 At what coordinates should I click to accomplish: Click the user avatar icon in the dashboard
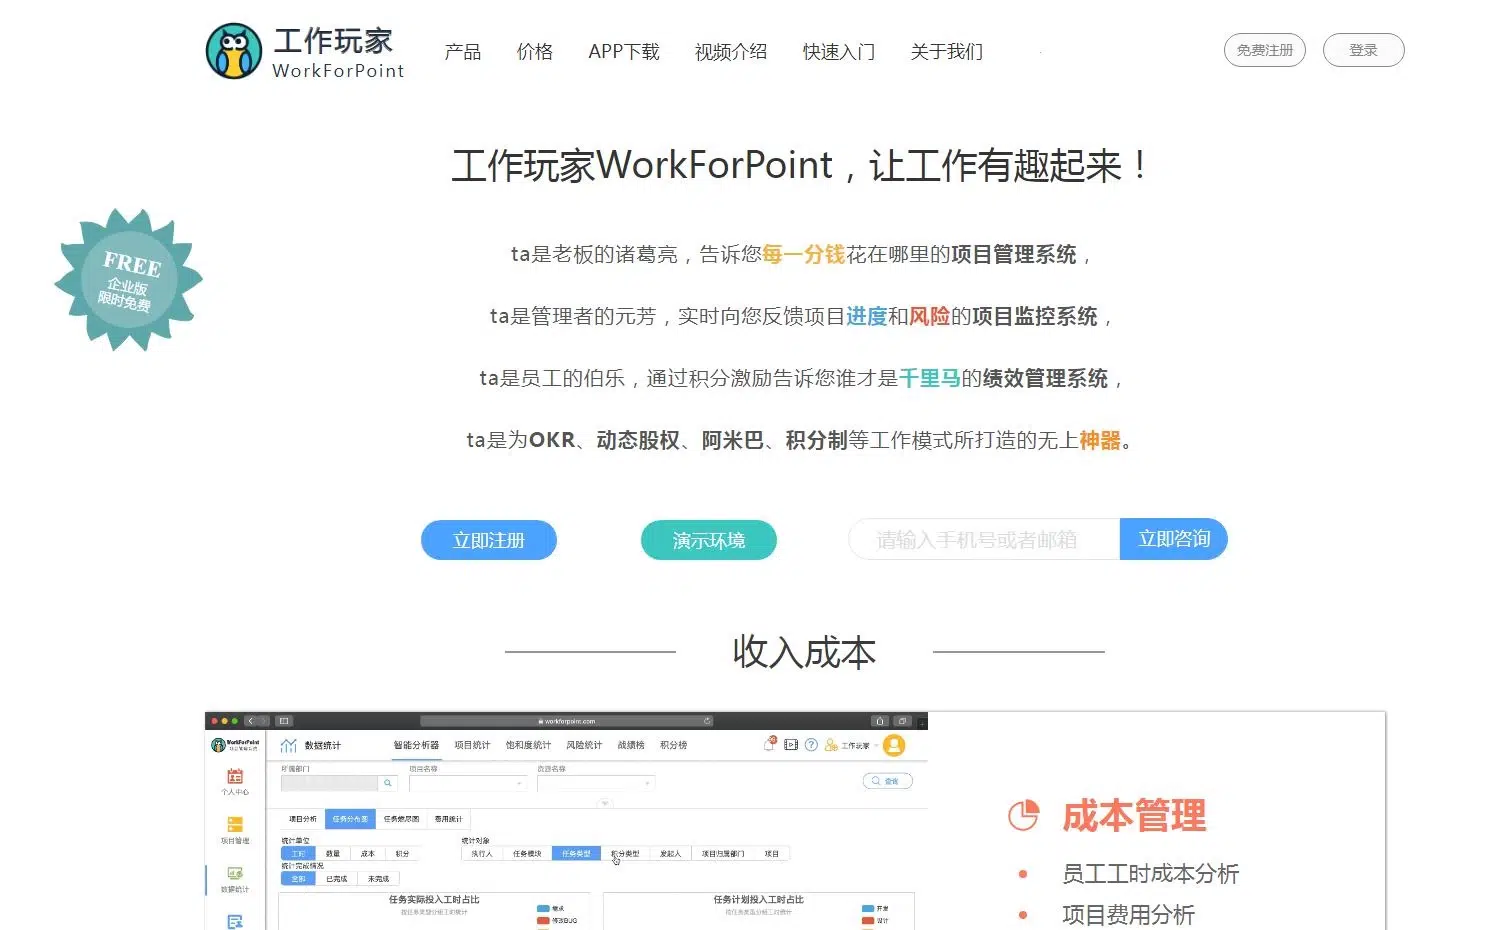894,746
